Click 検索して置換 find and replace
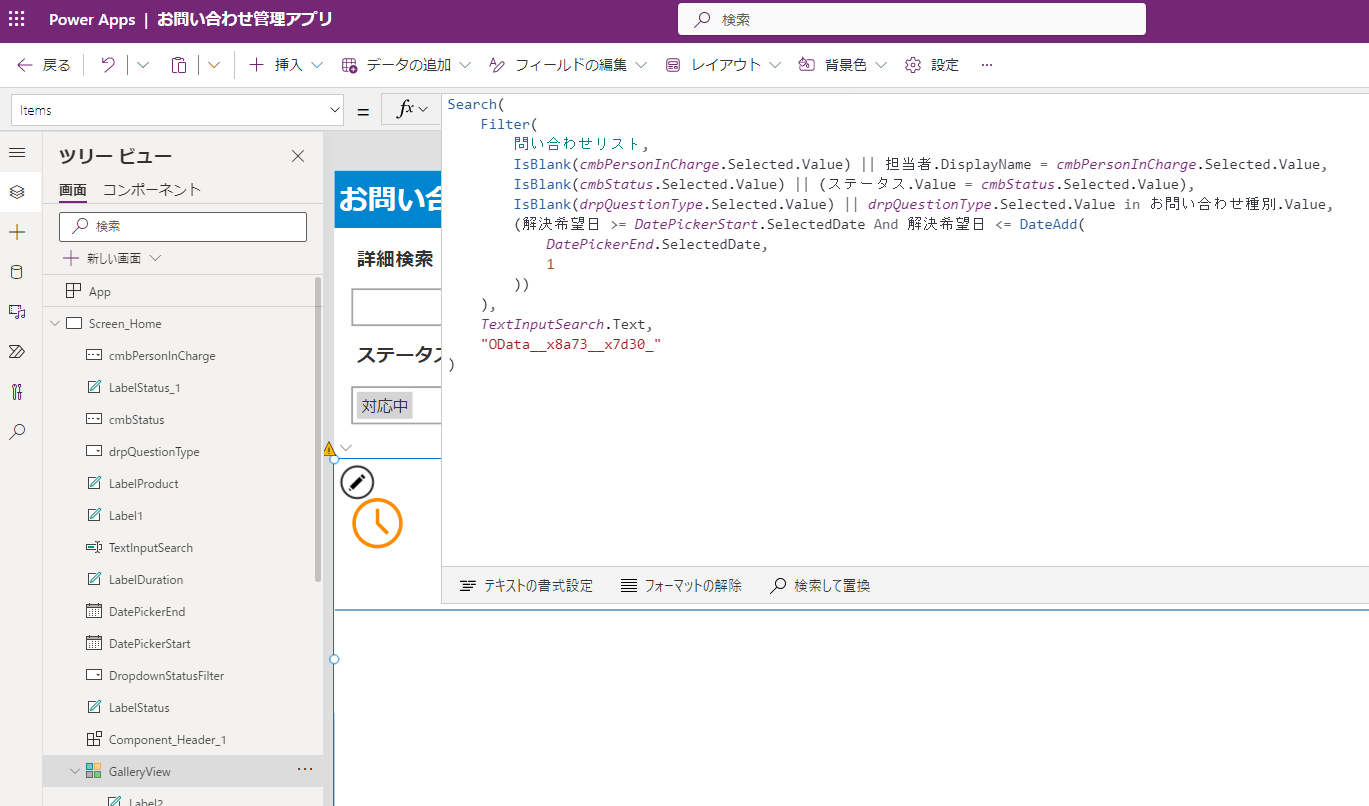This screenshot has height=806, width=1369. (x=820, y=586)
